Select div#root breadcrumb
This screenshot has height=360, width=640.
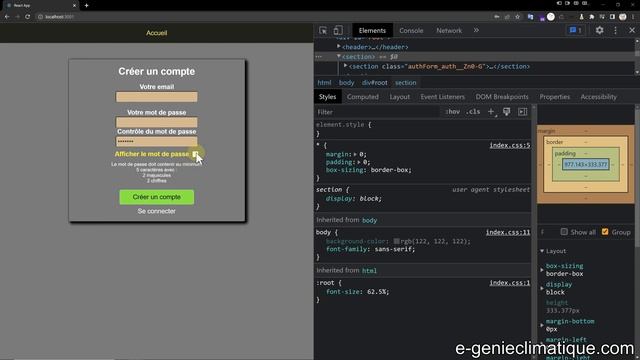374,82
